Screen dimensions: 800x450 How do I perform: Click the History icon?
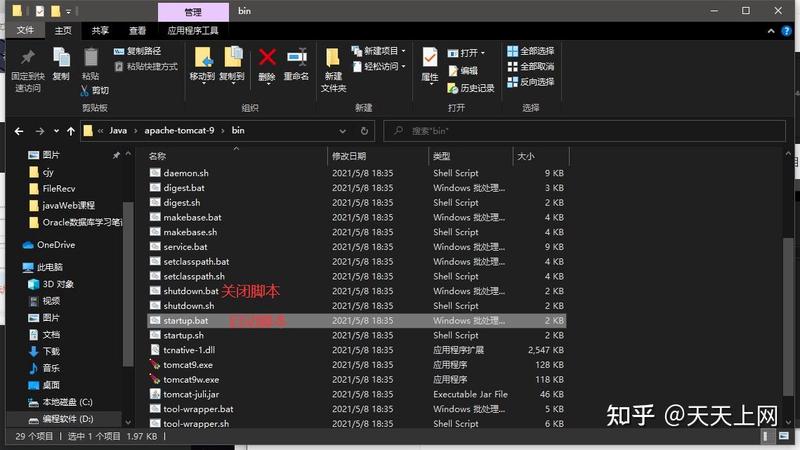[453, 88]
